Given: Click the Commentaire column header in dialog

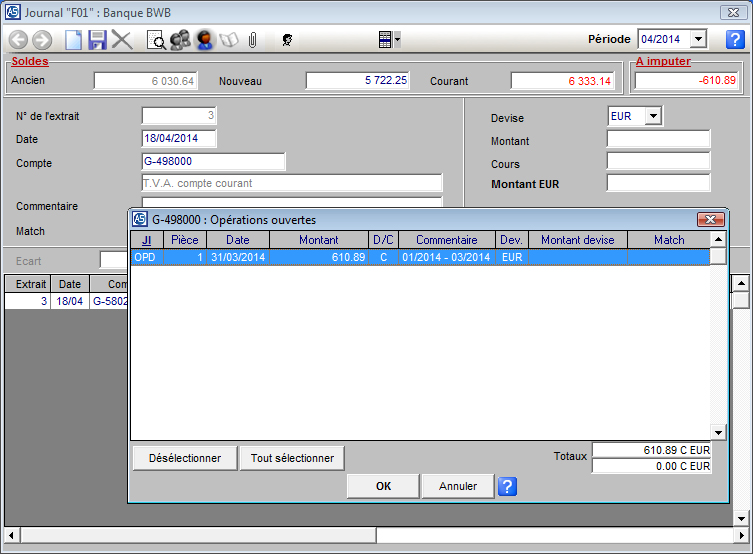Looking at the screenshot, I should [446, 240].
